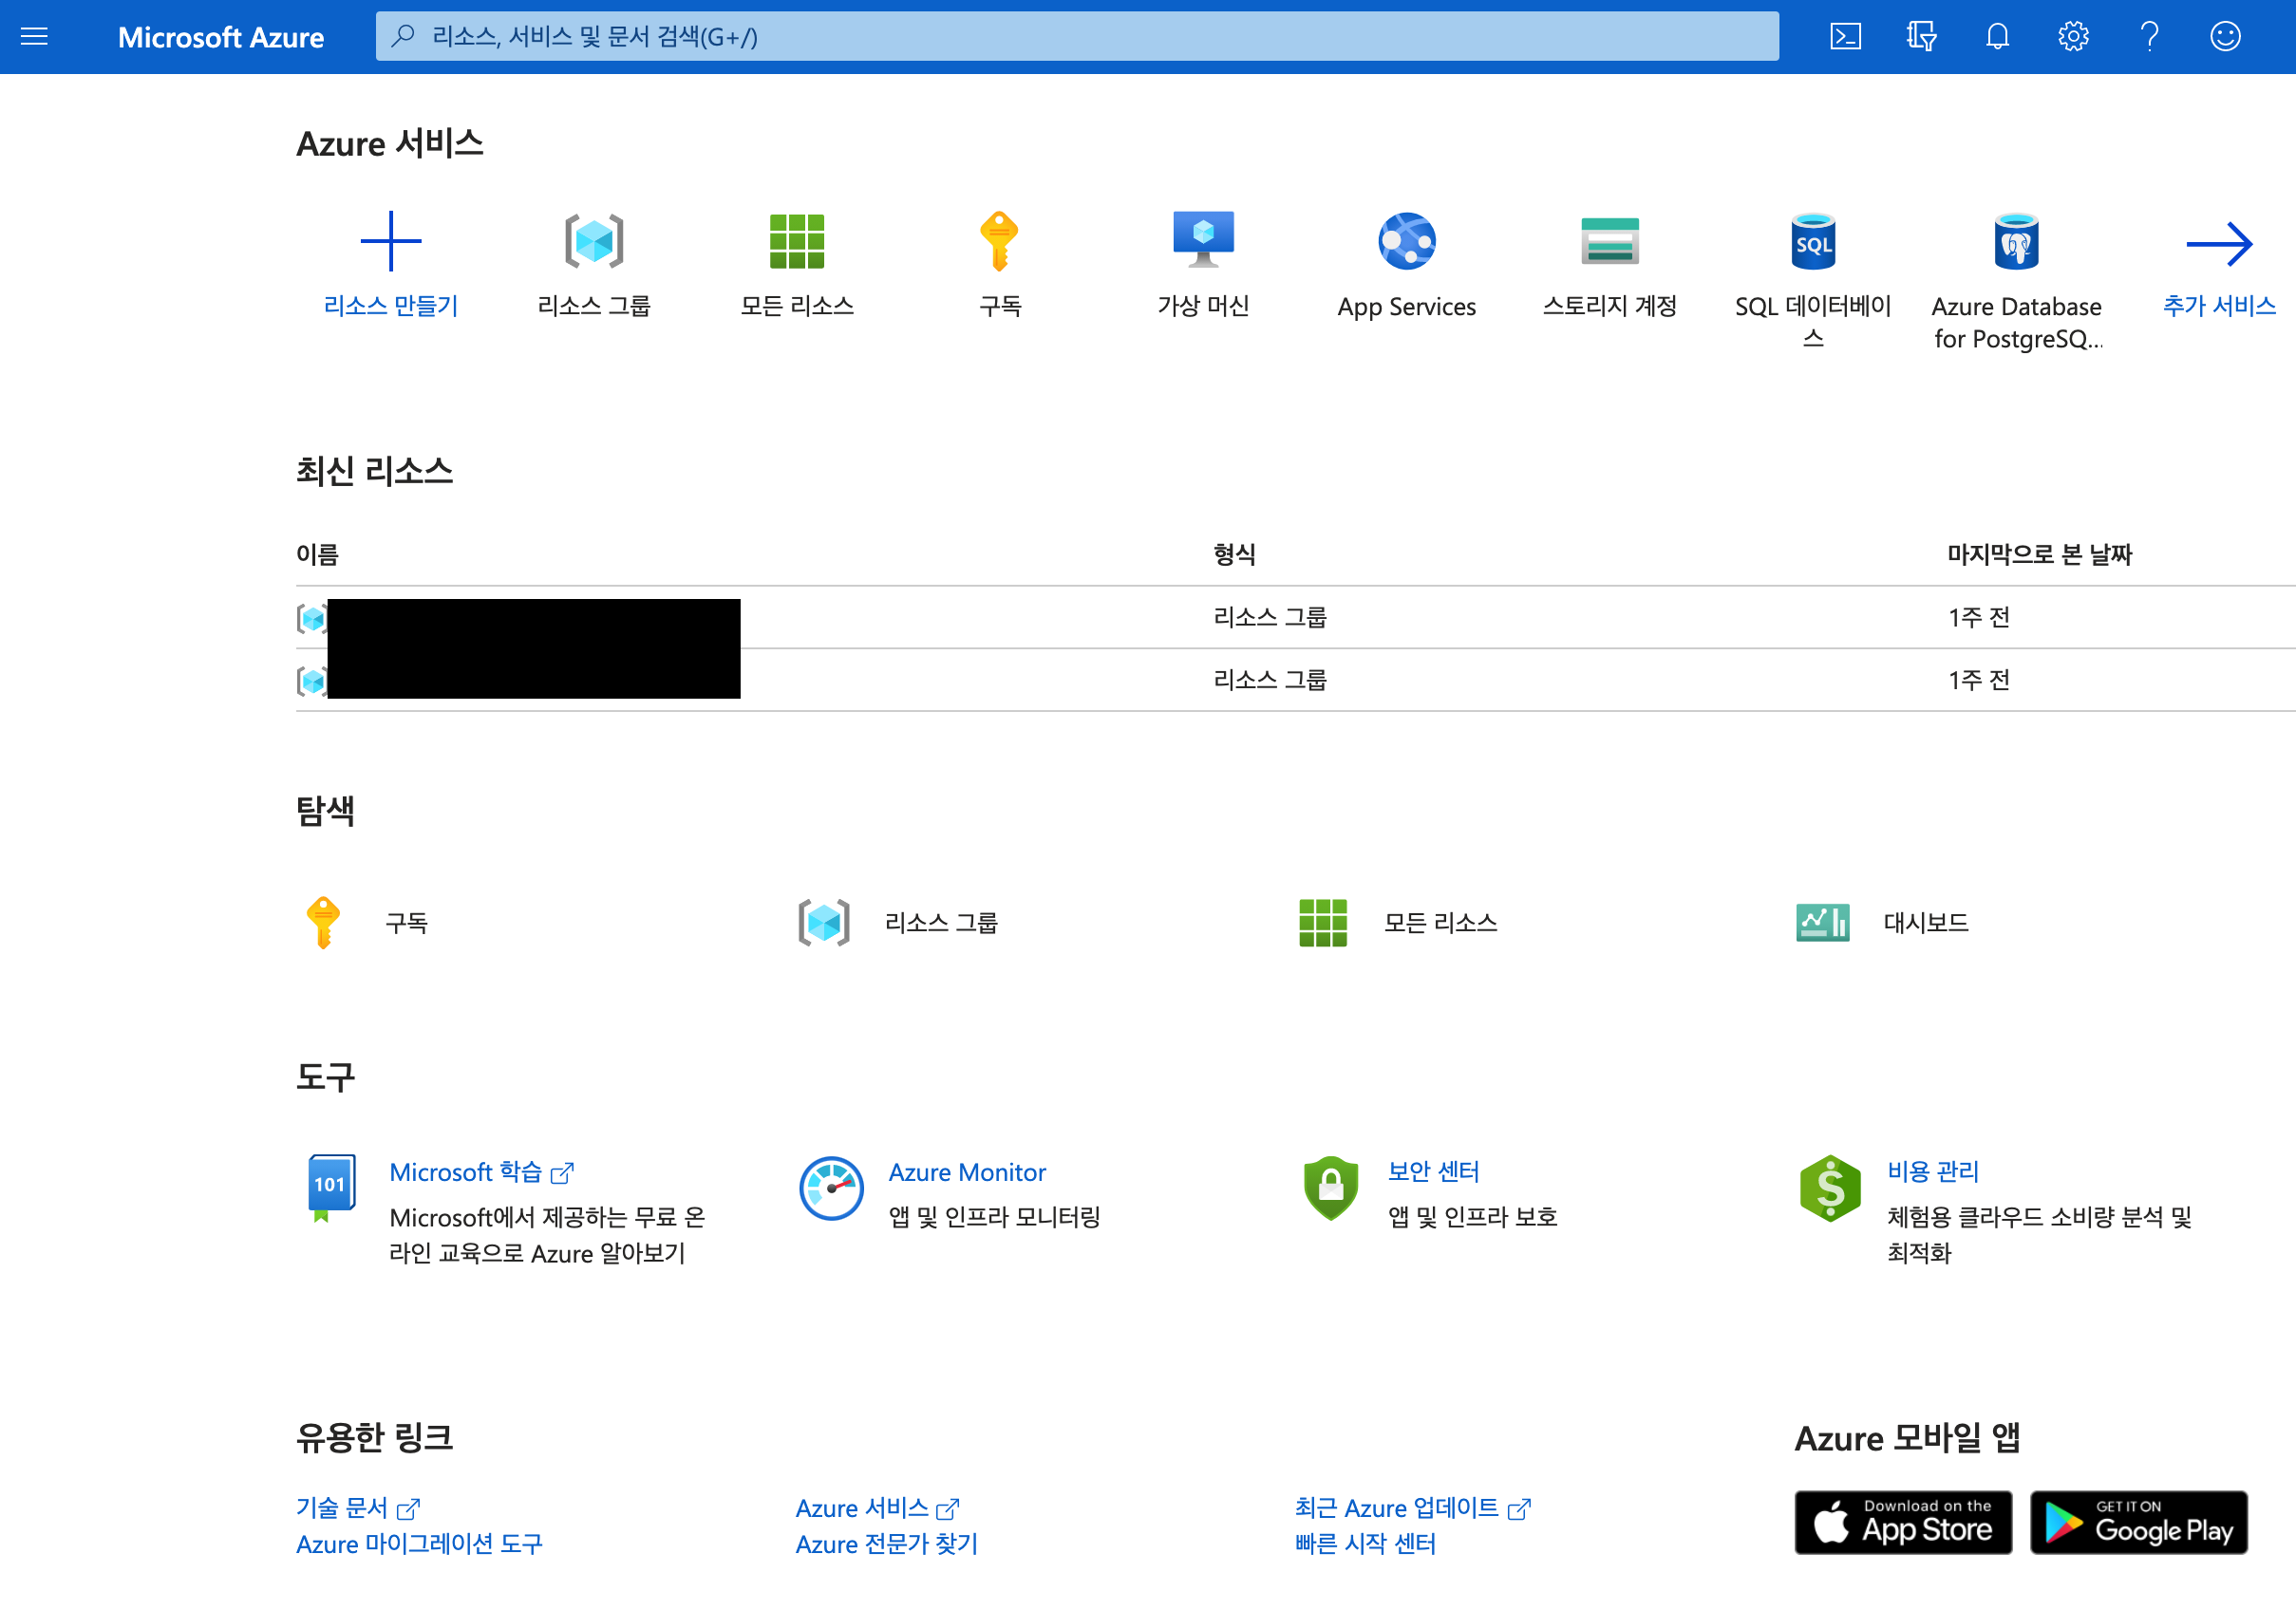This screenshot has width=2296, height=1610.
Task: Open 스토리지 계정 service icon
Action: 1609,241
